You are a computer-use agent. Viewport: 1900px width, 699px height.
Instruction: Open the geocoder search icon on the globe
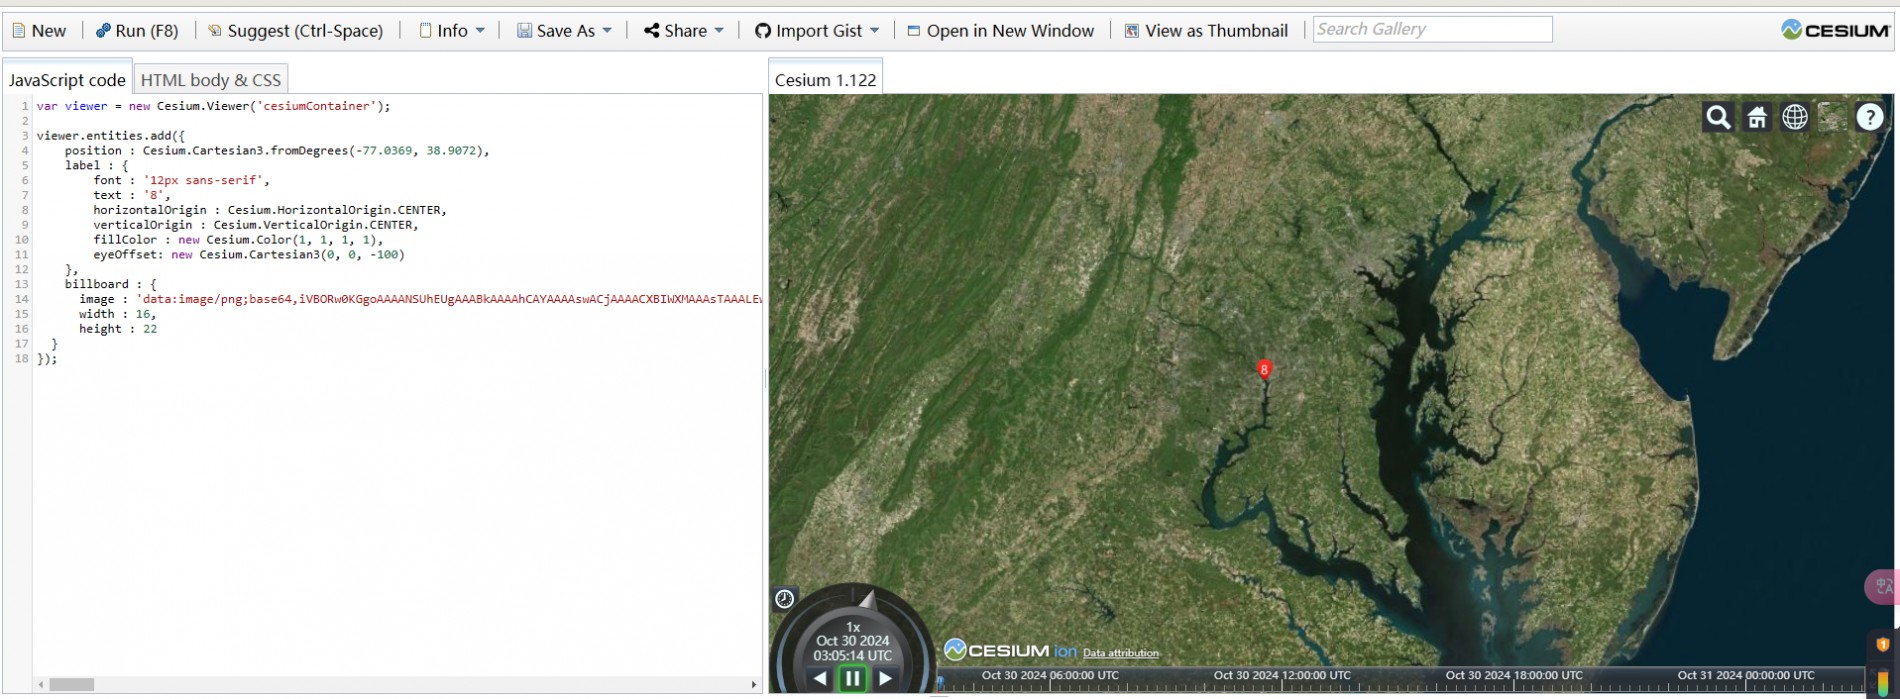pos(1718,118)
